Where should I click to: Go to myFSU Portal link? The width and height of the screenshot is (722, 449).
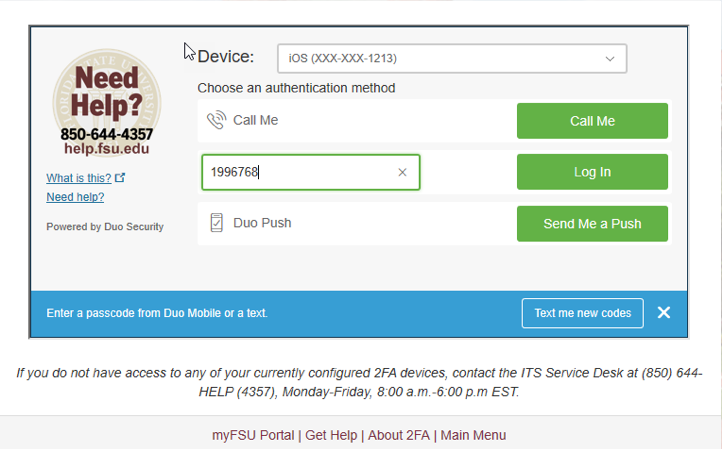(253, 435)
